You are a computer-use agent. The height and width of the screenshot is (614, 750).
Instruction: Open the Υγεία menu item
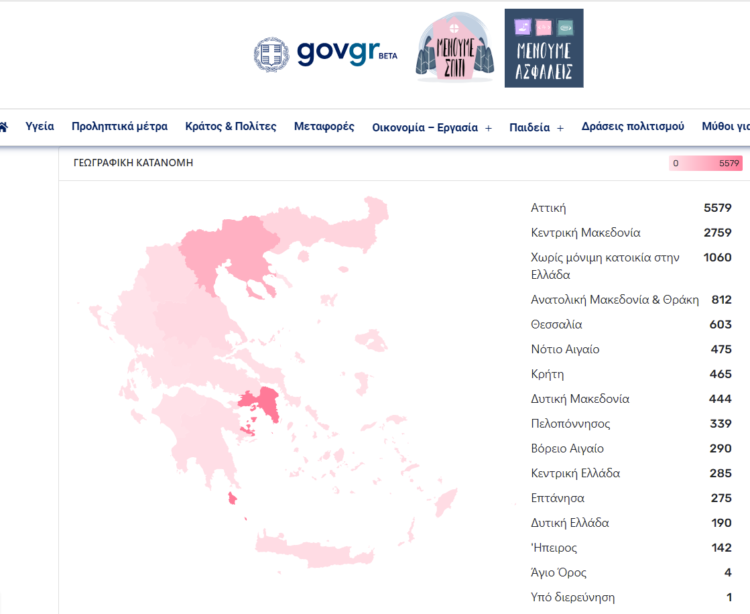click(x=40, y=126)
